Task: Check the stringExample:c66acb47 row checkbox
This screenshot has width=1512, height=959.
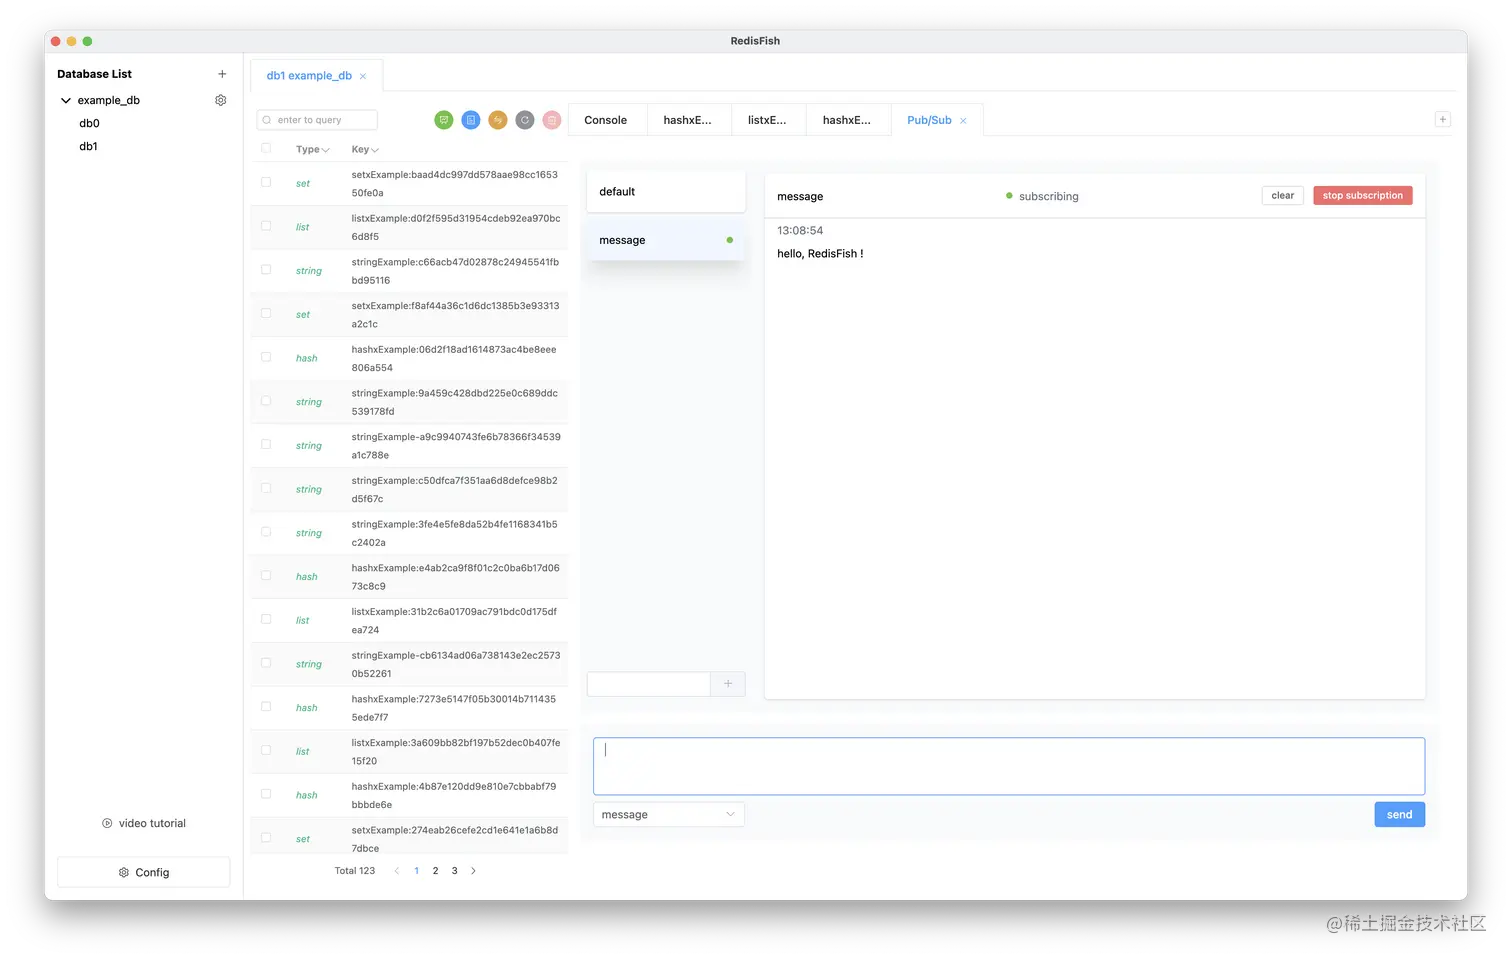Action: (266, 270)
